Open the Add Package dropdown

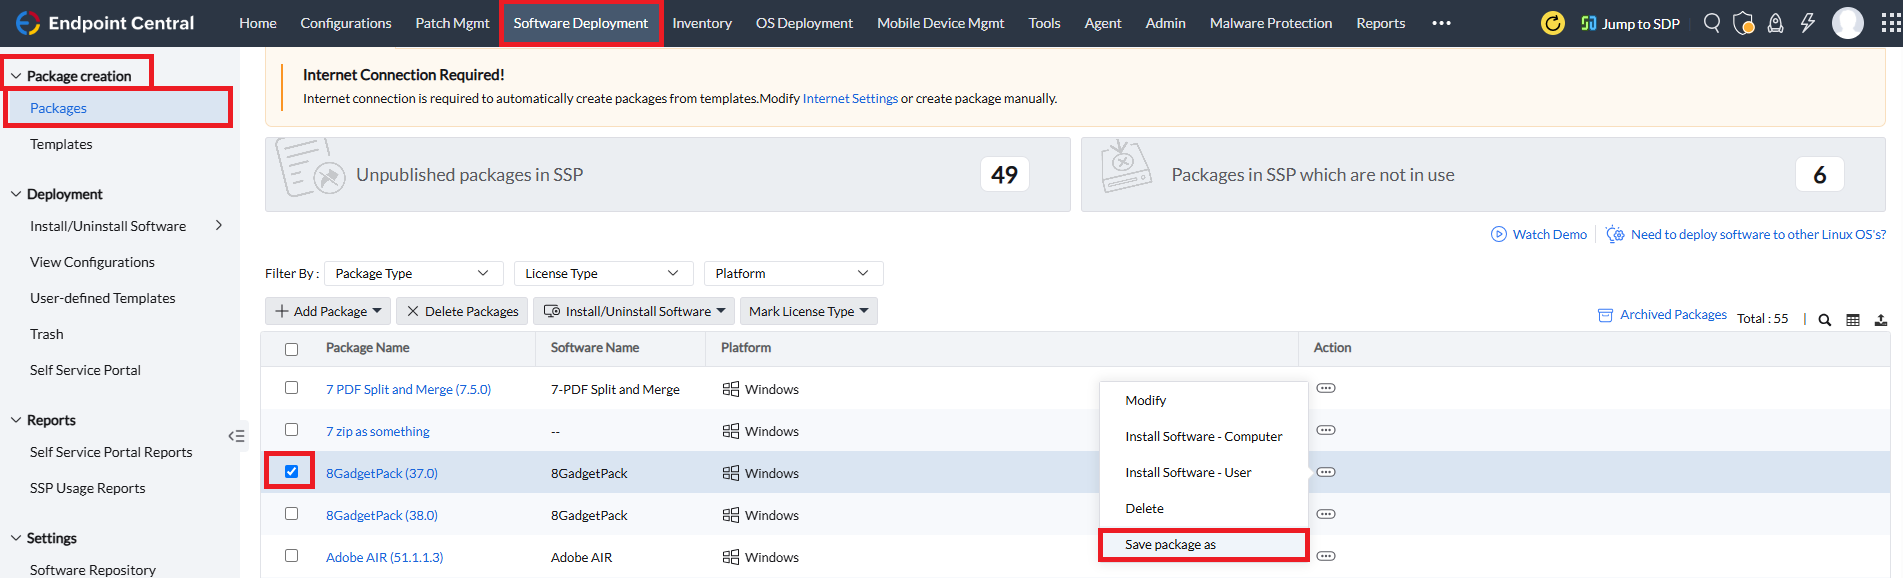pos(328,311)
